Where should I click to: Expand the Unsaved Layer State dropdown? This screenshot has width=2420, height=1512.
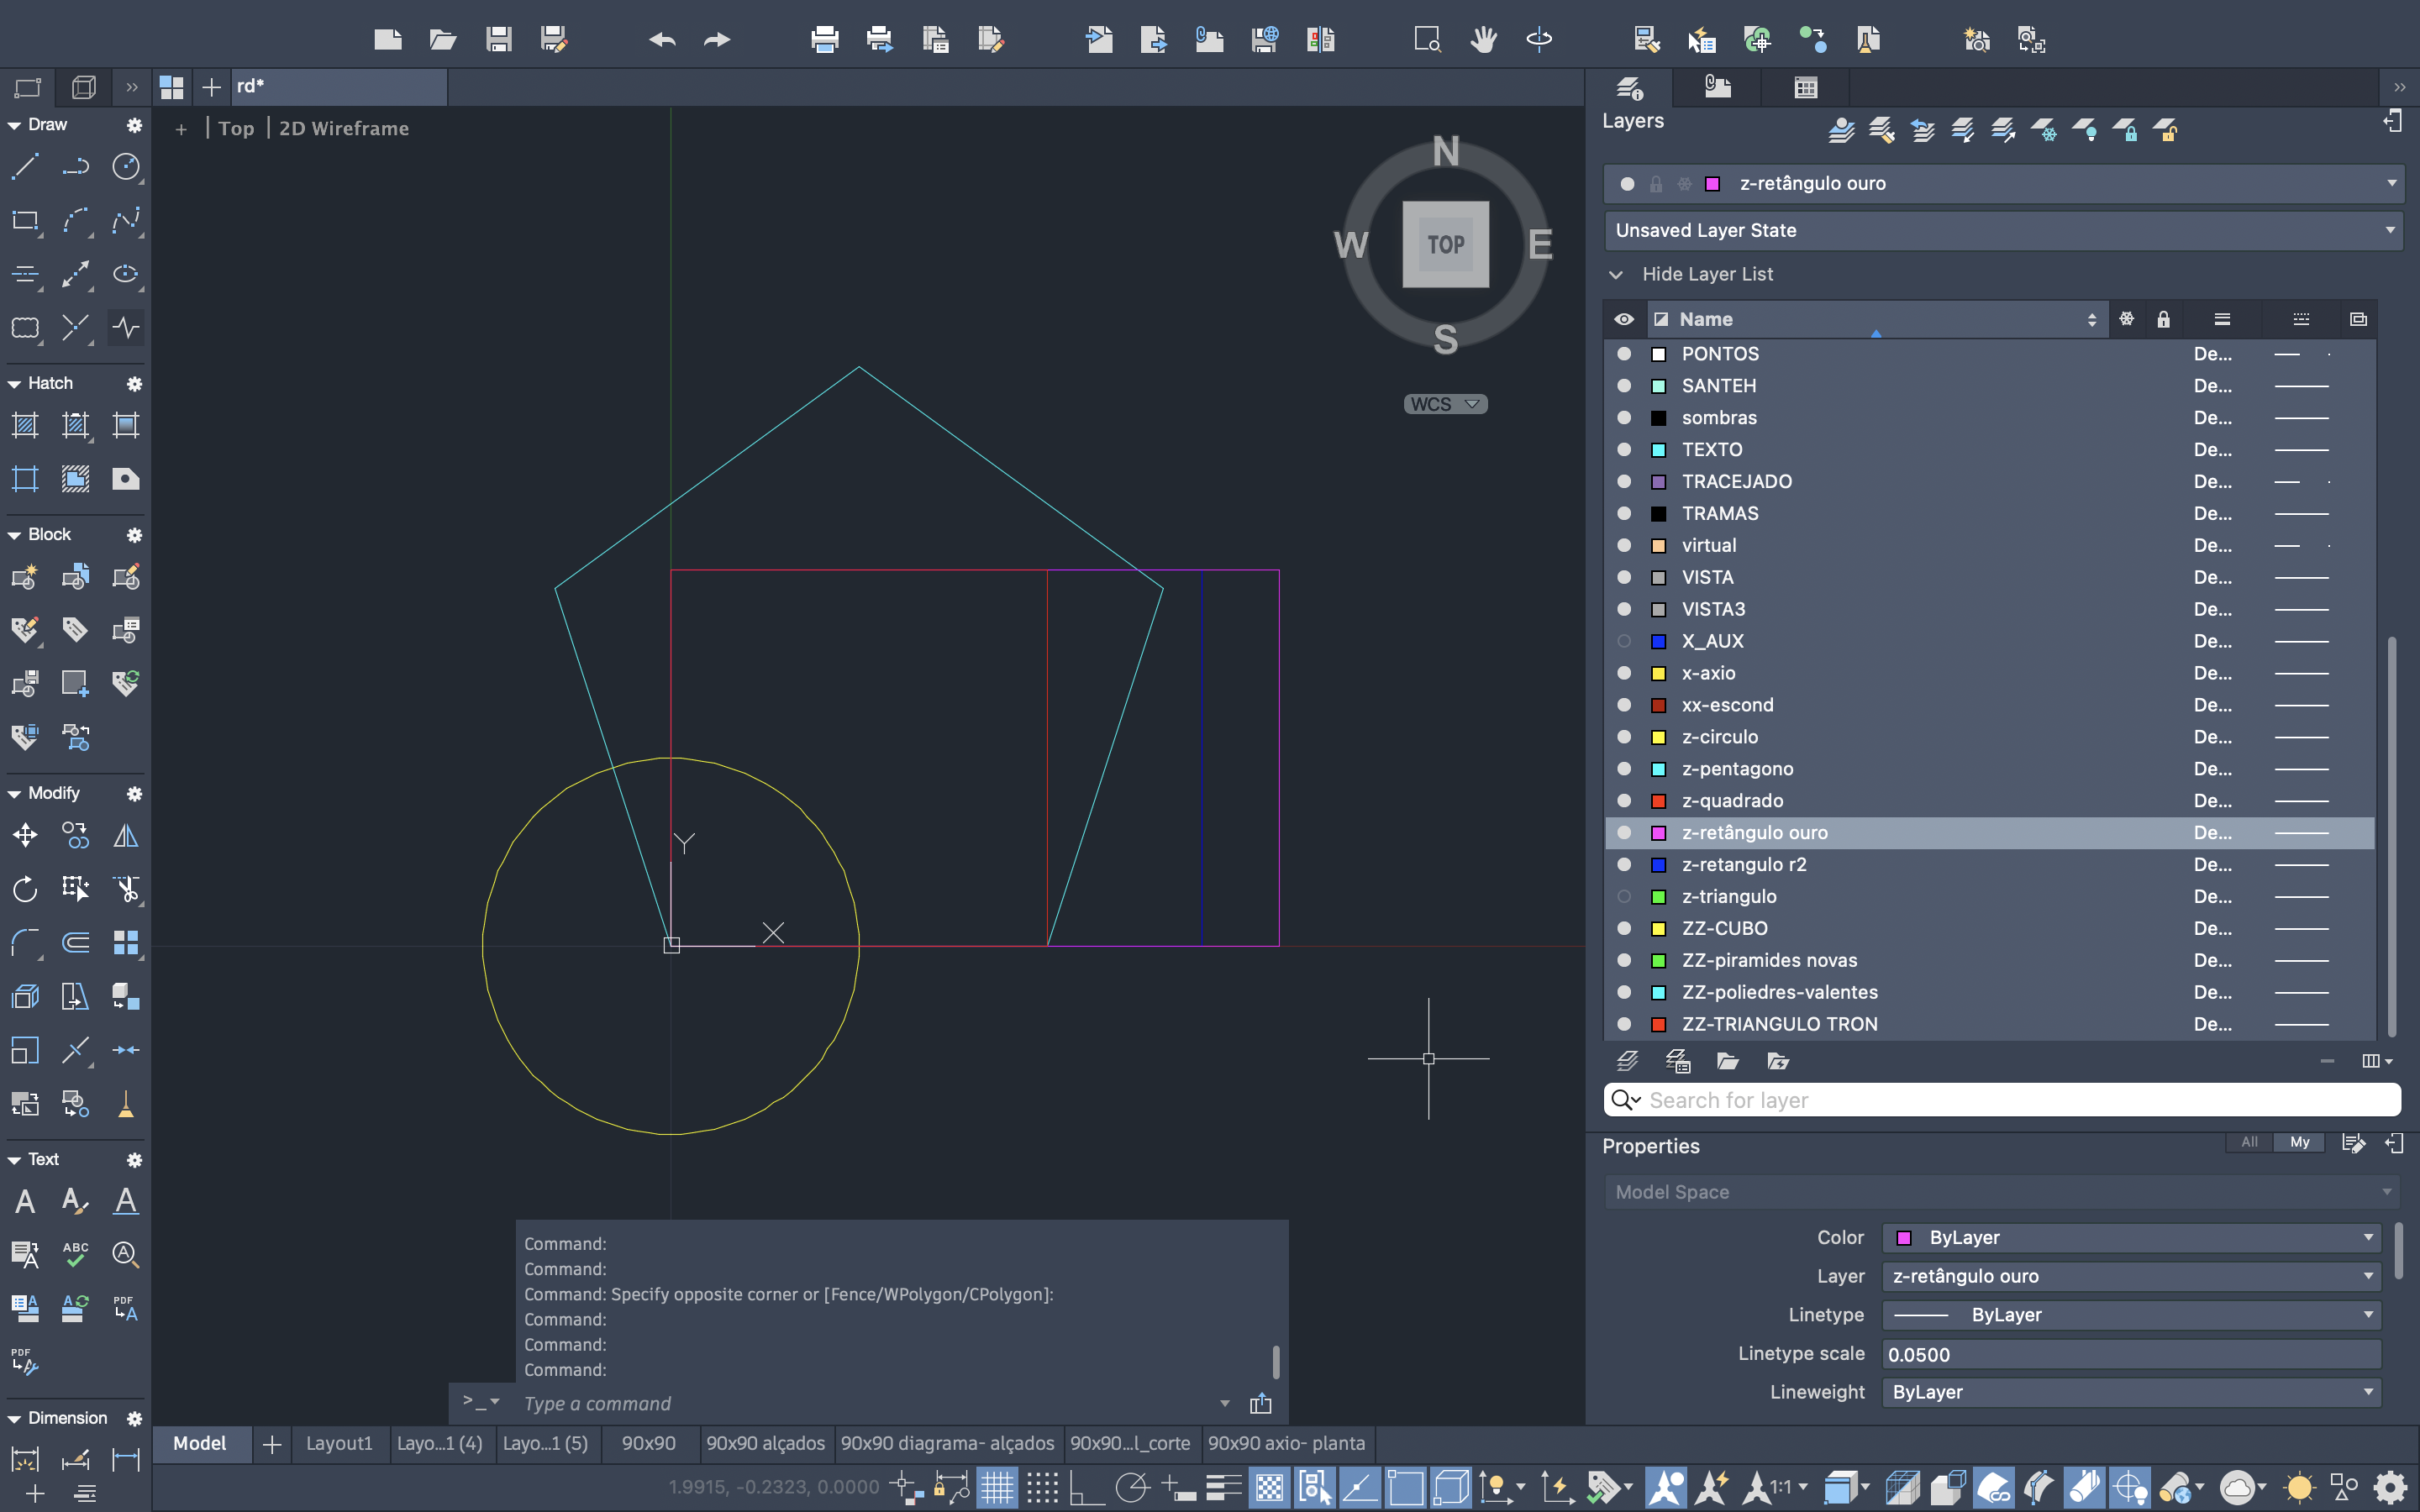point(2390,230)
